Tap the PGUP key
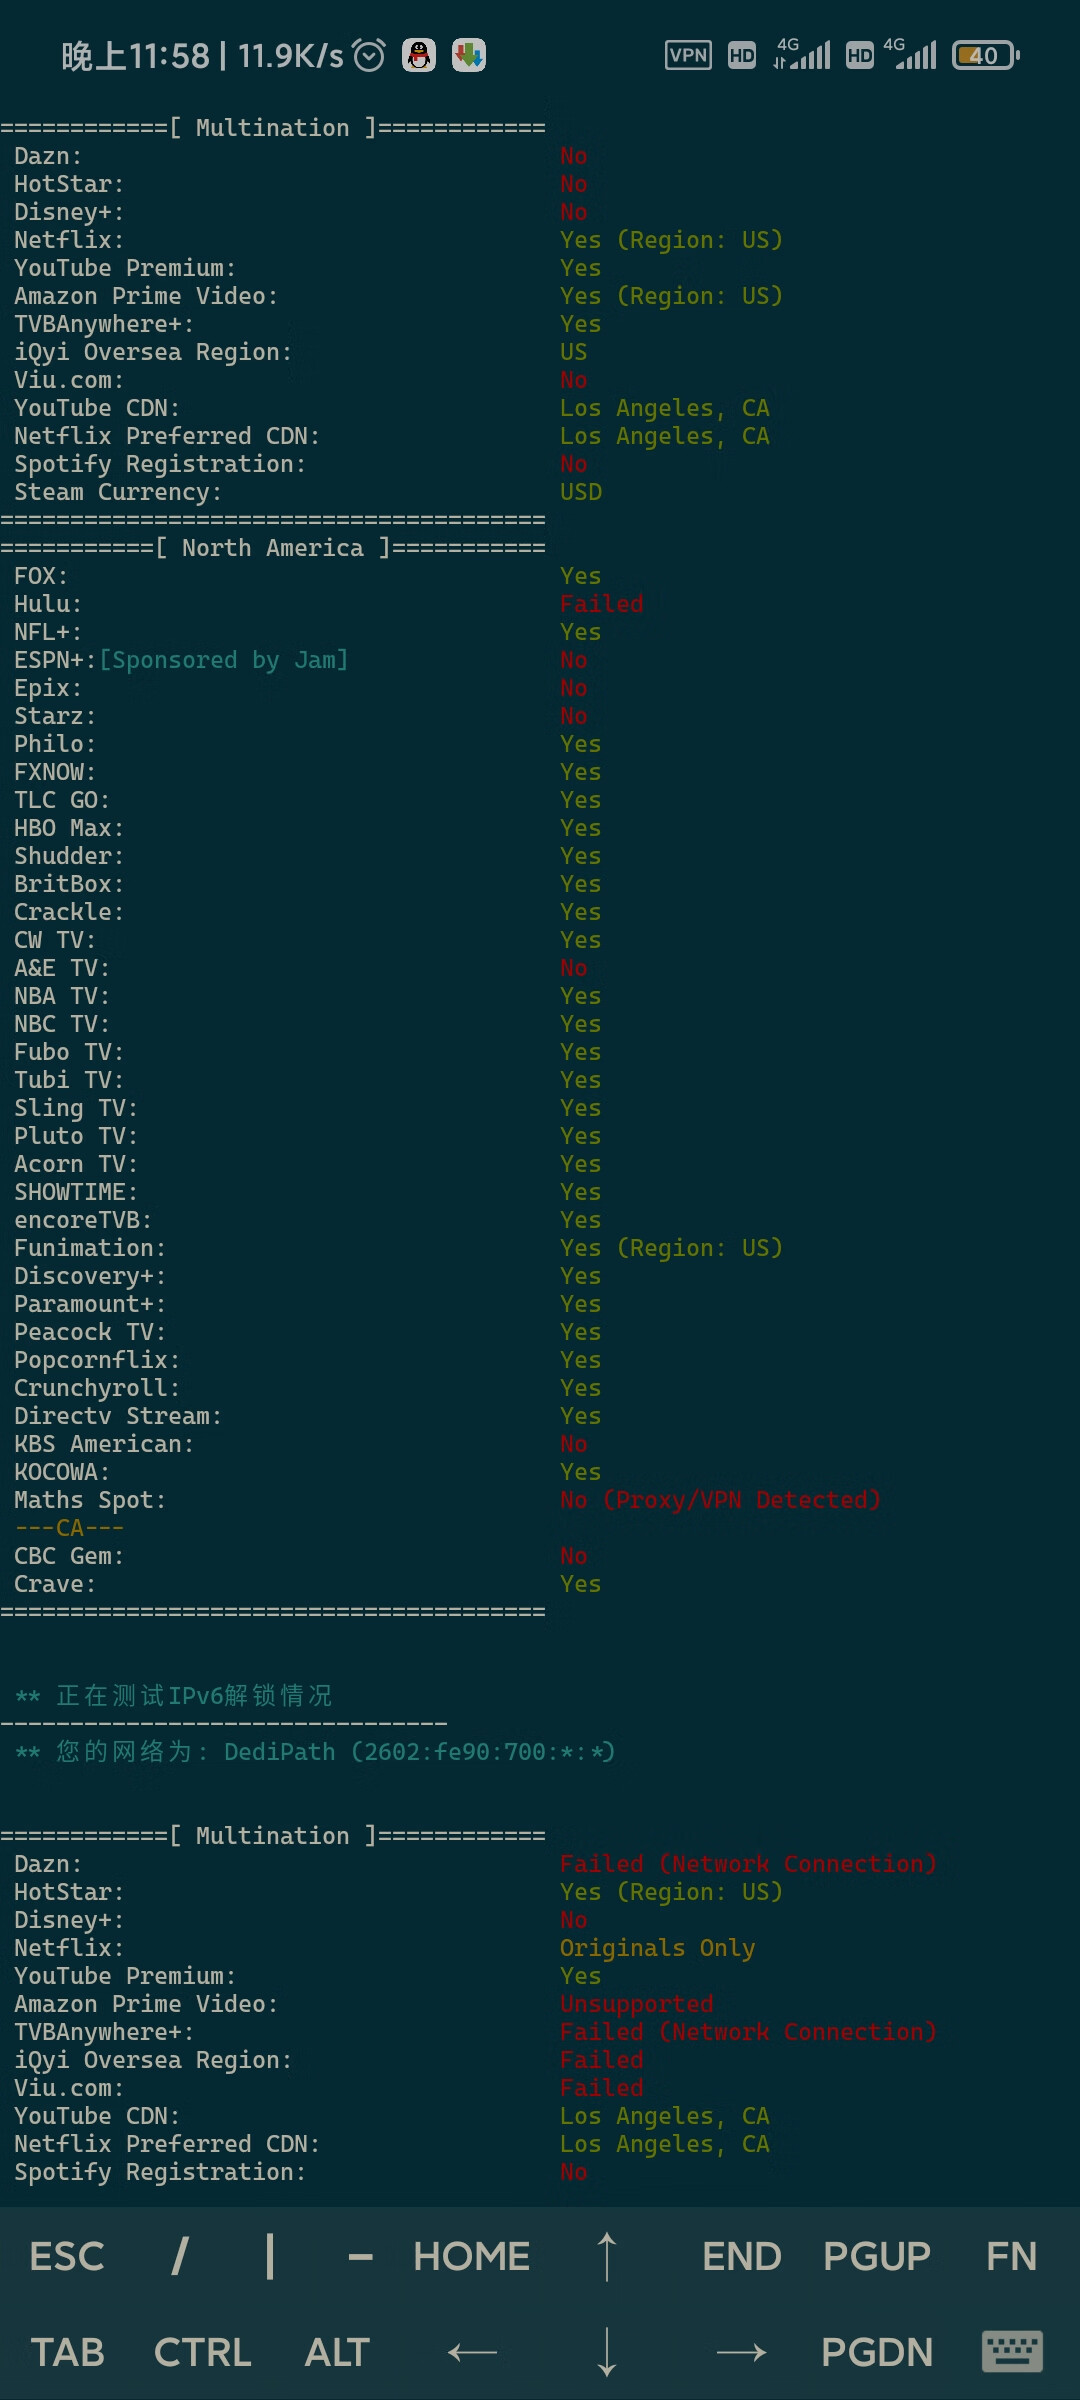This screenshot has width=1080, height=2400. pos(877,2256)
